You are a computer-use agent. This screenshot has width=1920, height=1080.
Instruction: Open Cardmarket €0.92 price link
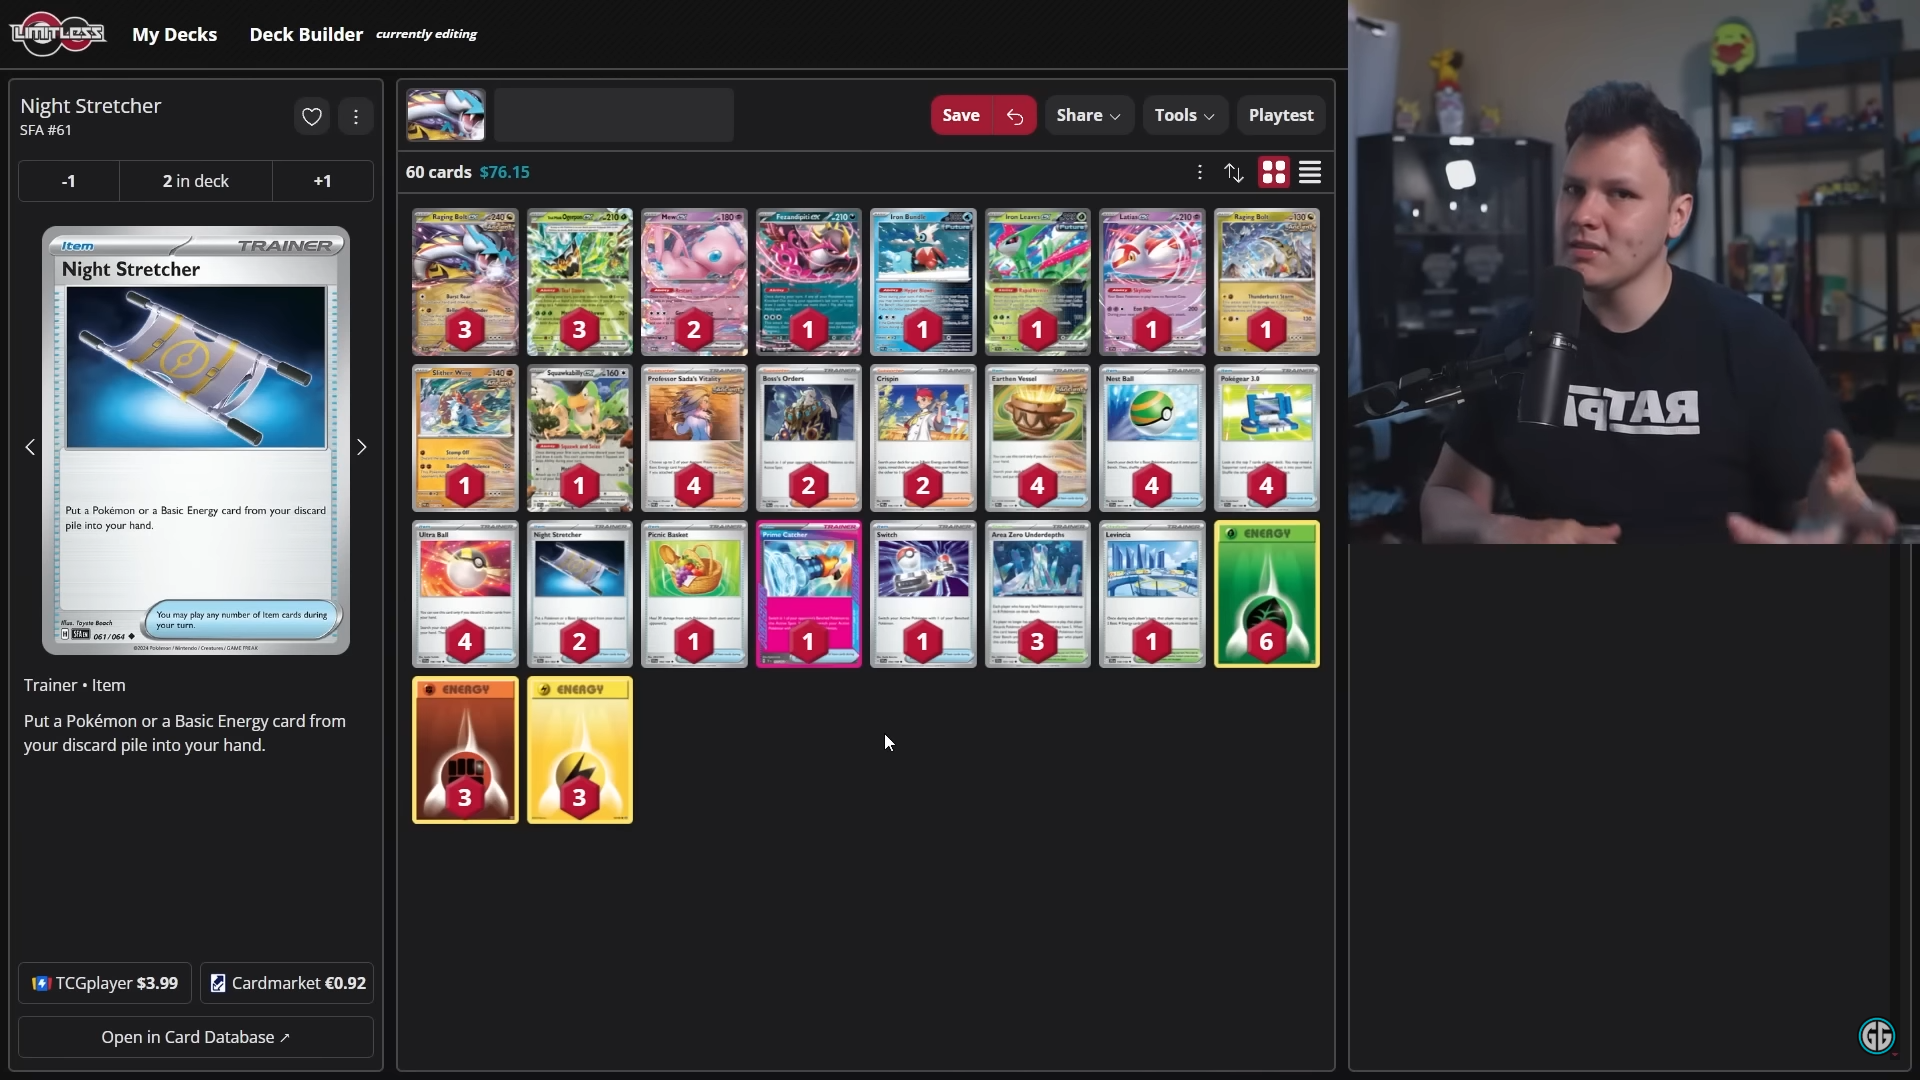click(x=287, y=983)
